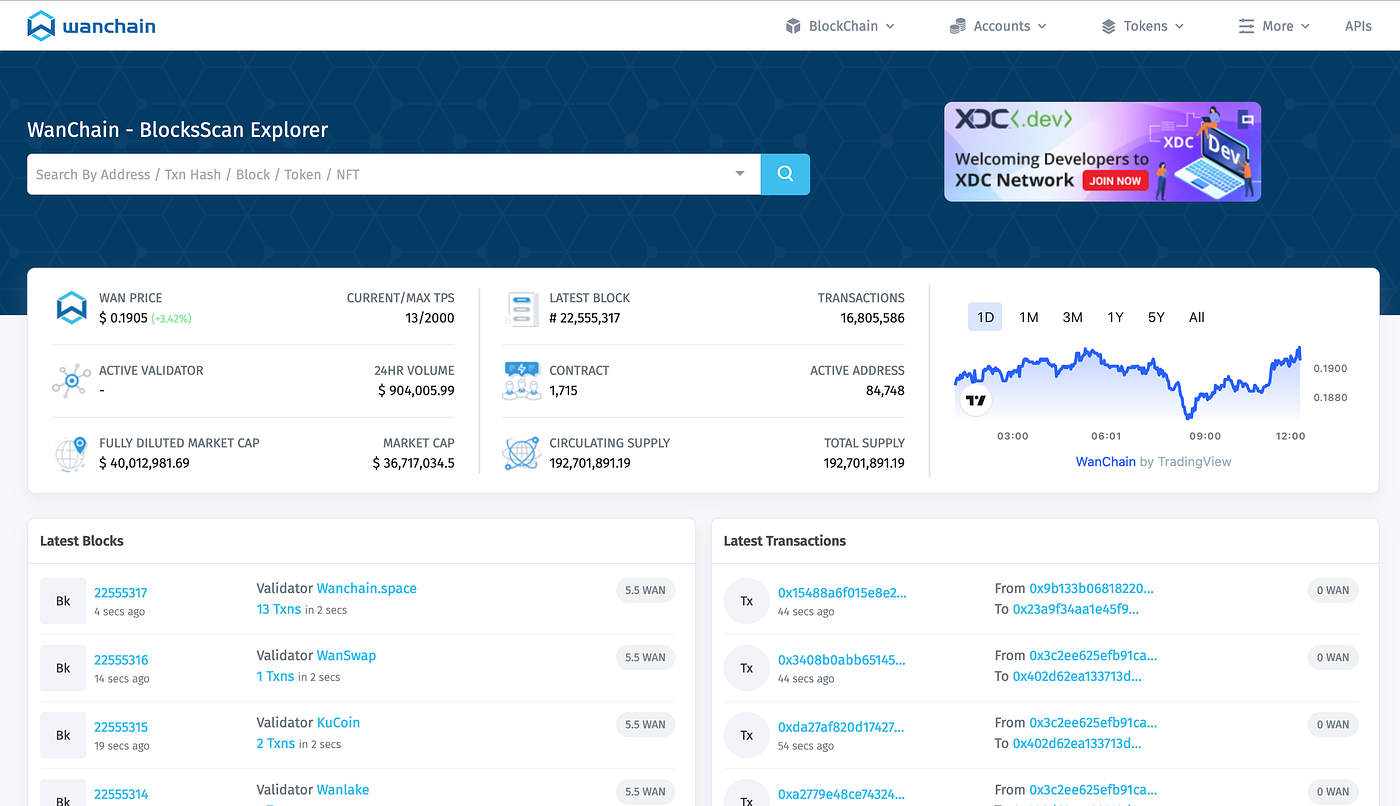
Task: Click latest block number # 22,555,317
Action: [x=585, y=318]
